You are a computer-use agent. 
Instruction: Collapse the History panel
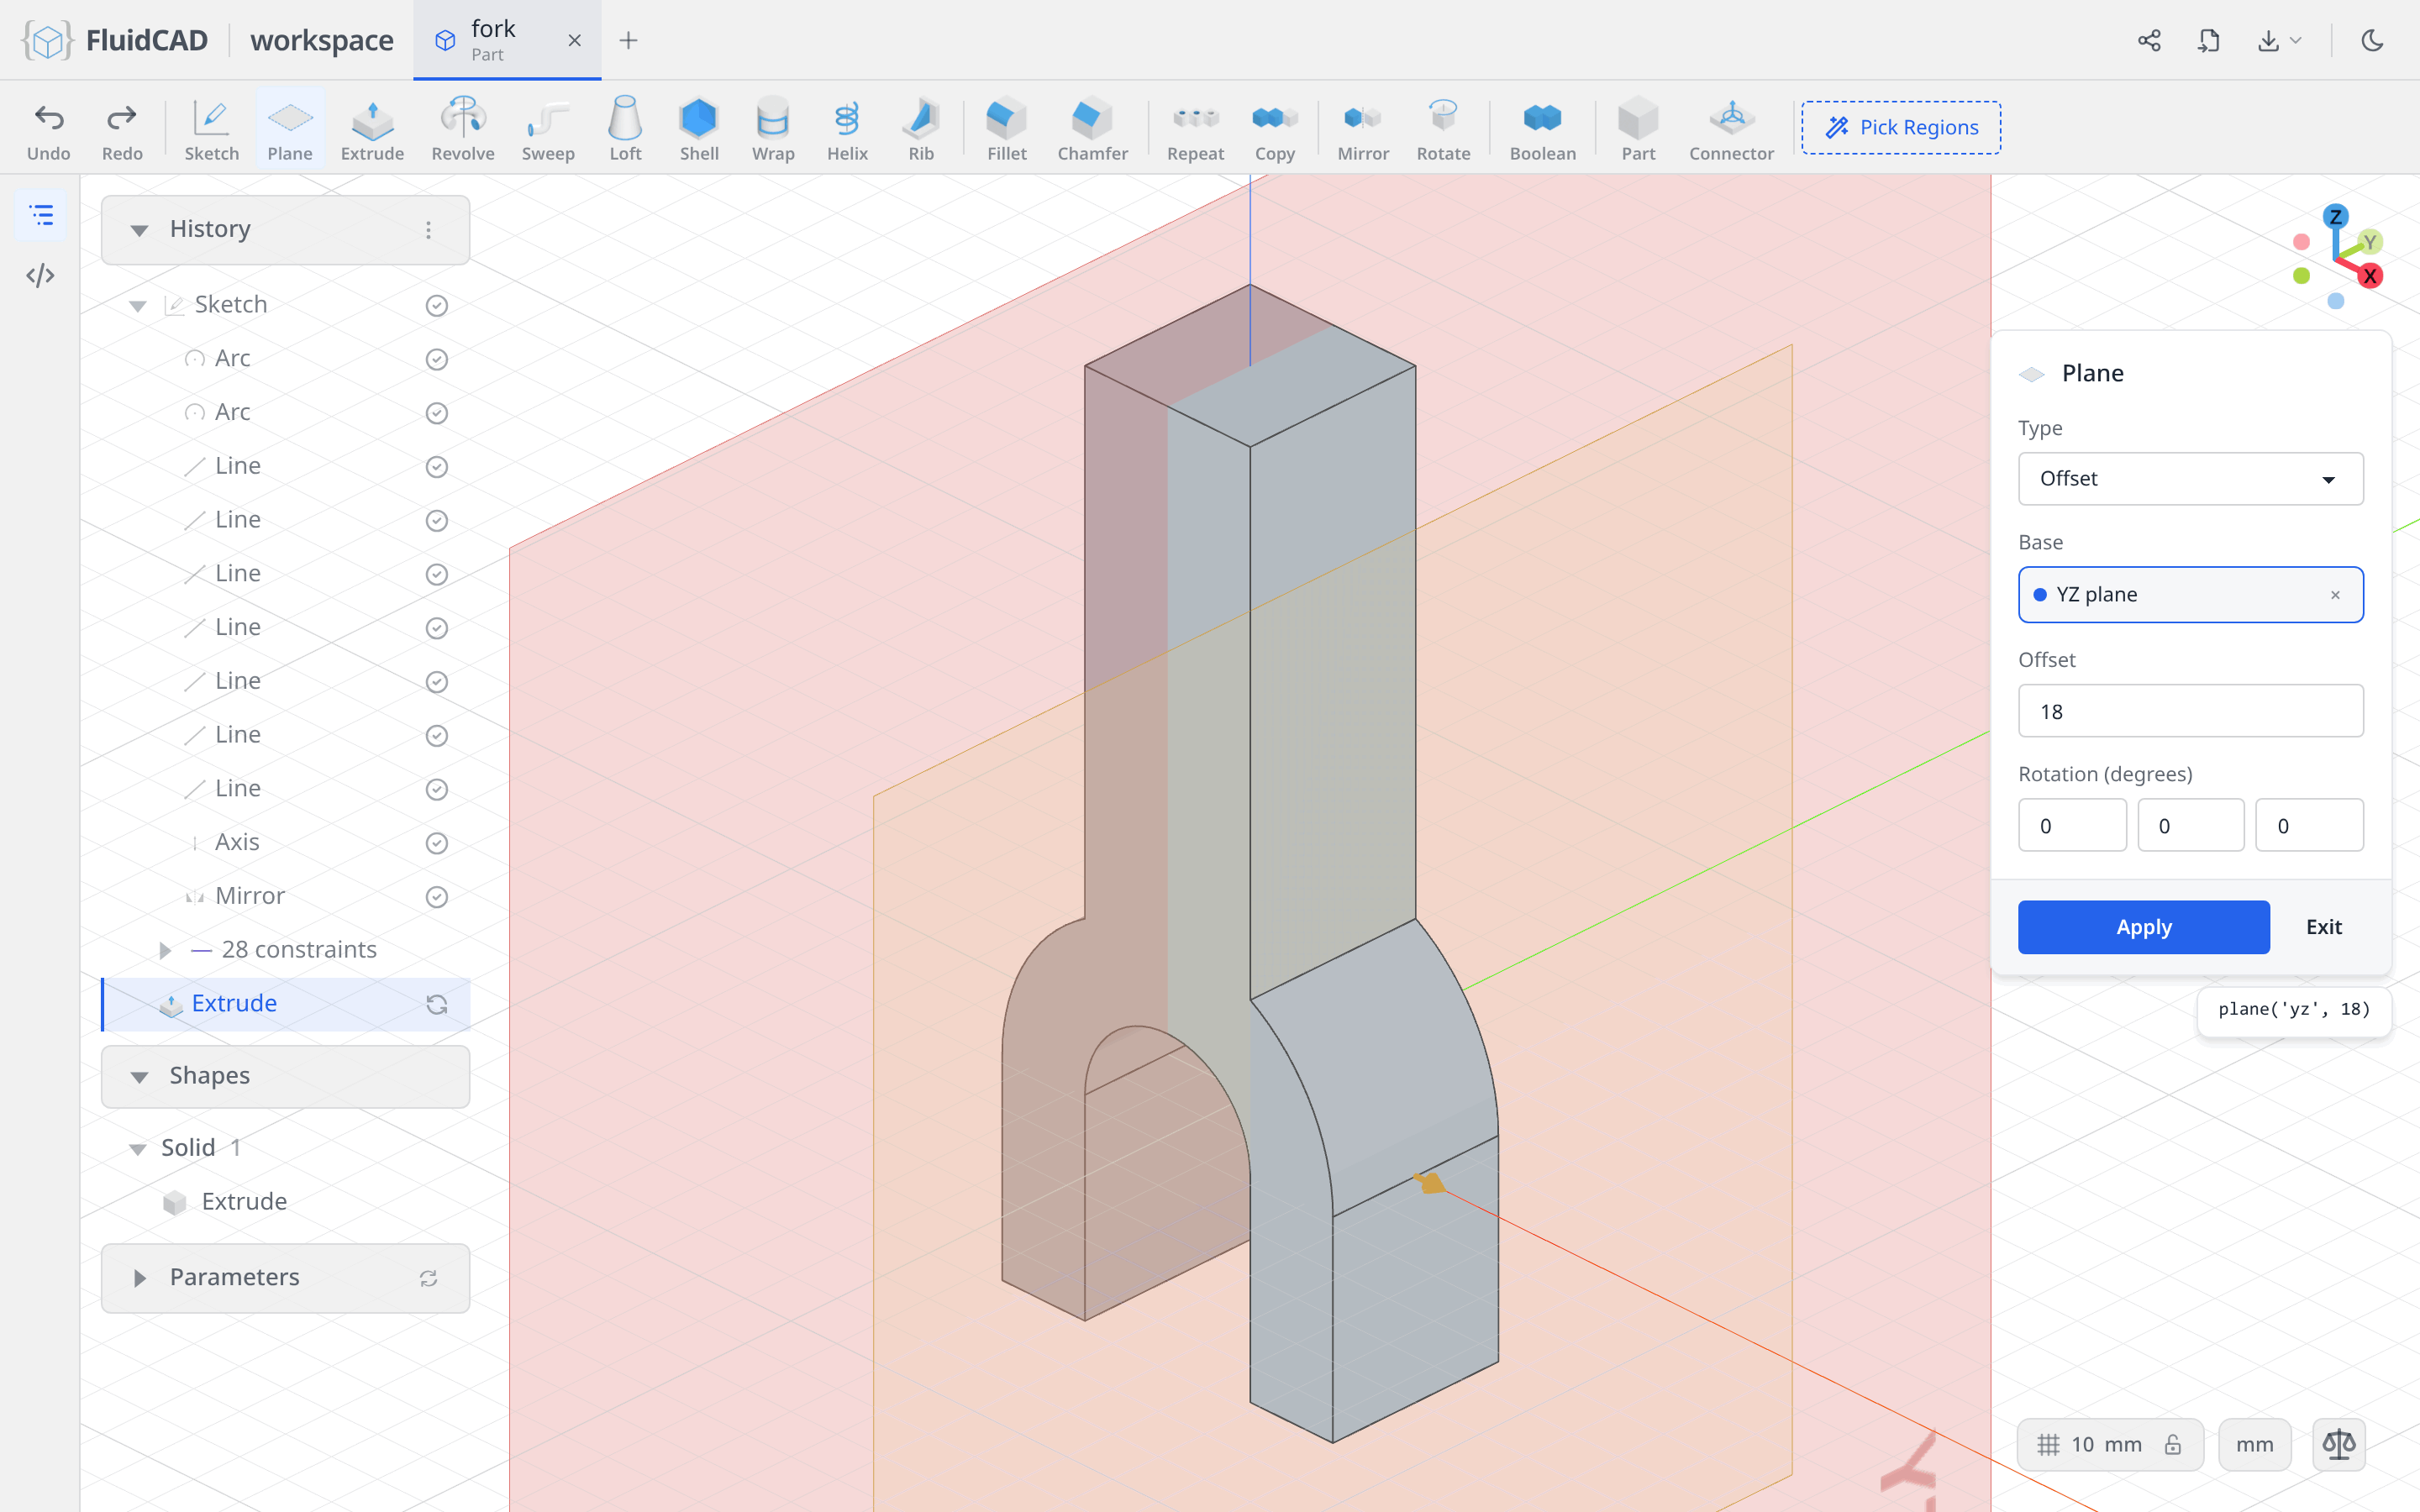[139, 230]
